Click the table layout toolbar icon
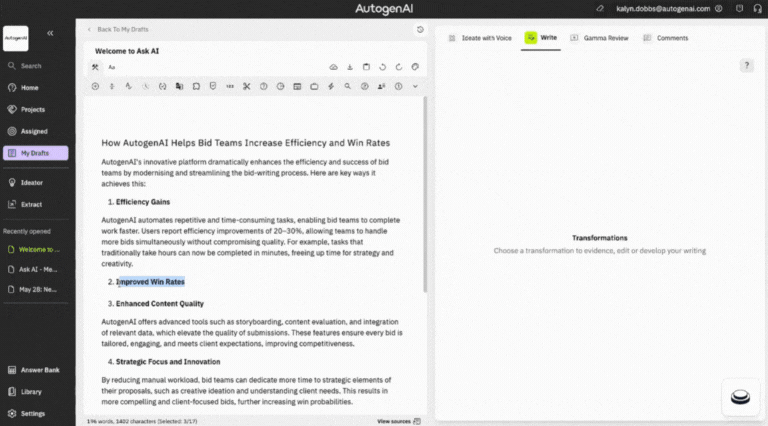Viewport: 768px width, 426px height. (x=297, y=86)
